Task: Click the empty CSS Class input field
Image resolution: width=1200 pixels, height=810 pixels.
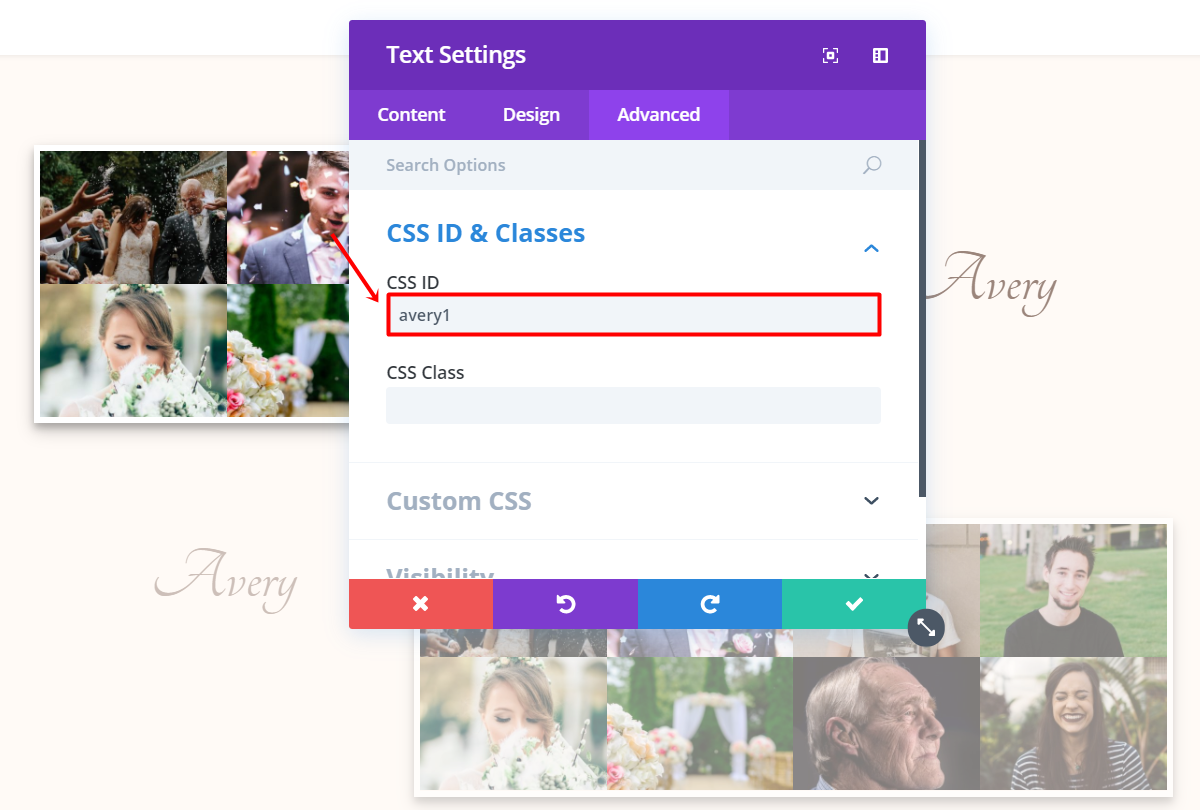Action: (x=633, y=405)
